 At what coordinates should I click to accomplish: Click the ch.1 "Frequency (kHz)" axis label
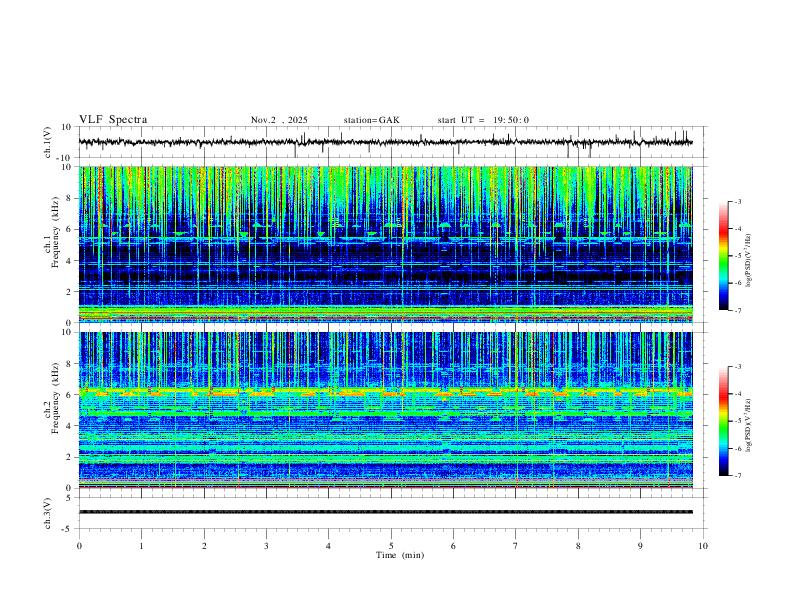[x=55, y=233]
